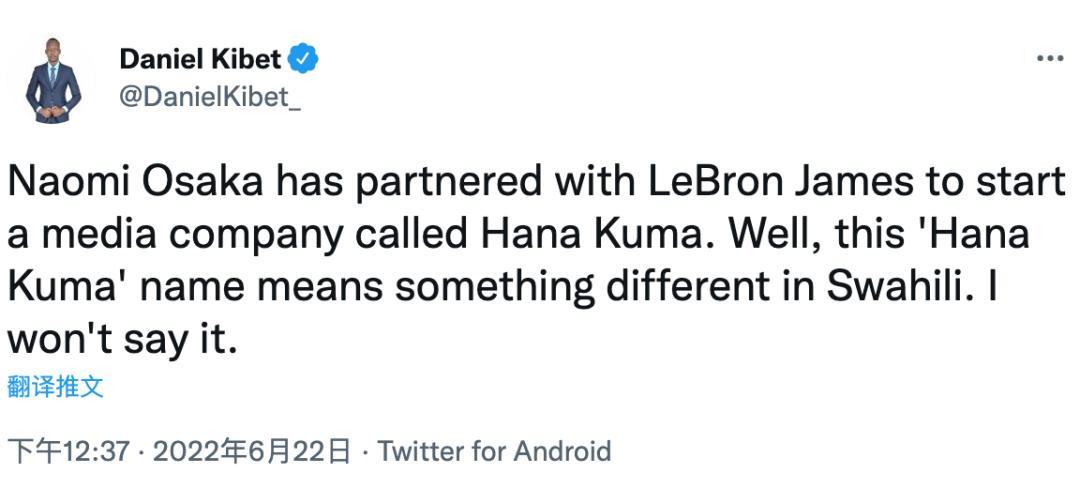Click the Daniel Kibet display name

coord(200,59)
